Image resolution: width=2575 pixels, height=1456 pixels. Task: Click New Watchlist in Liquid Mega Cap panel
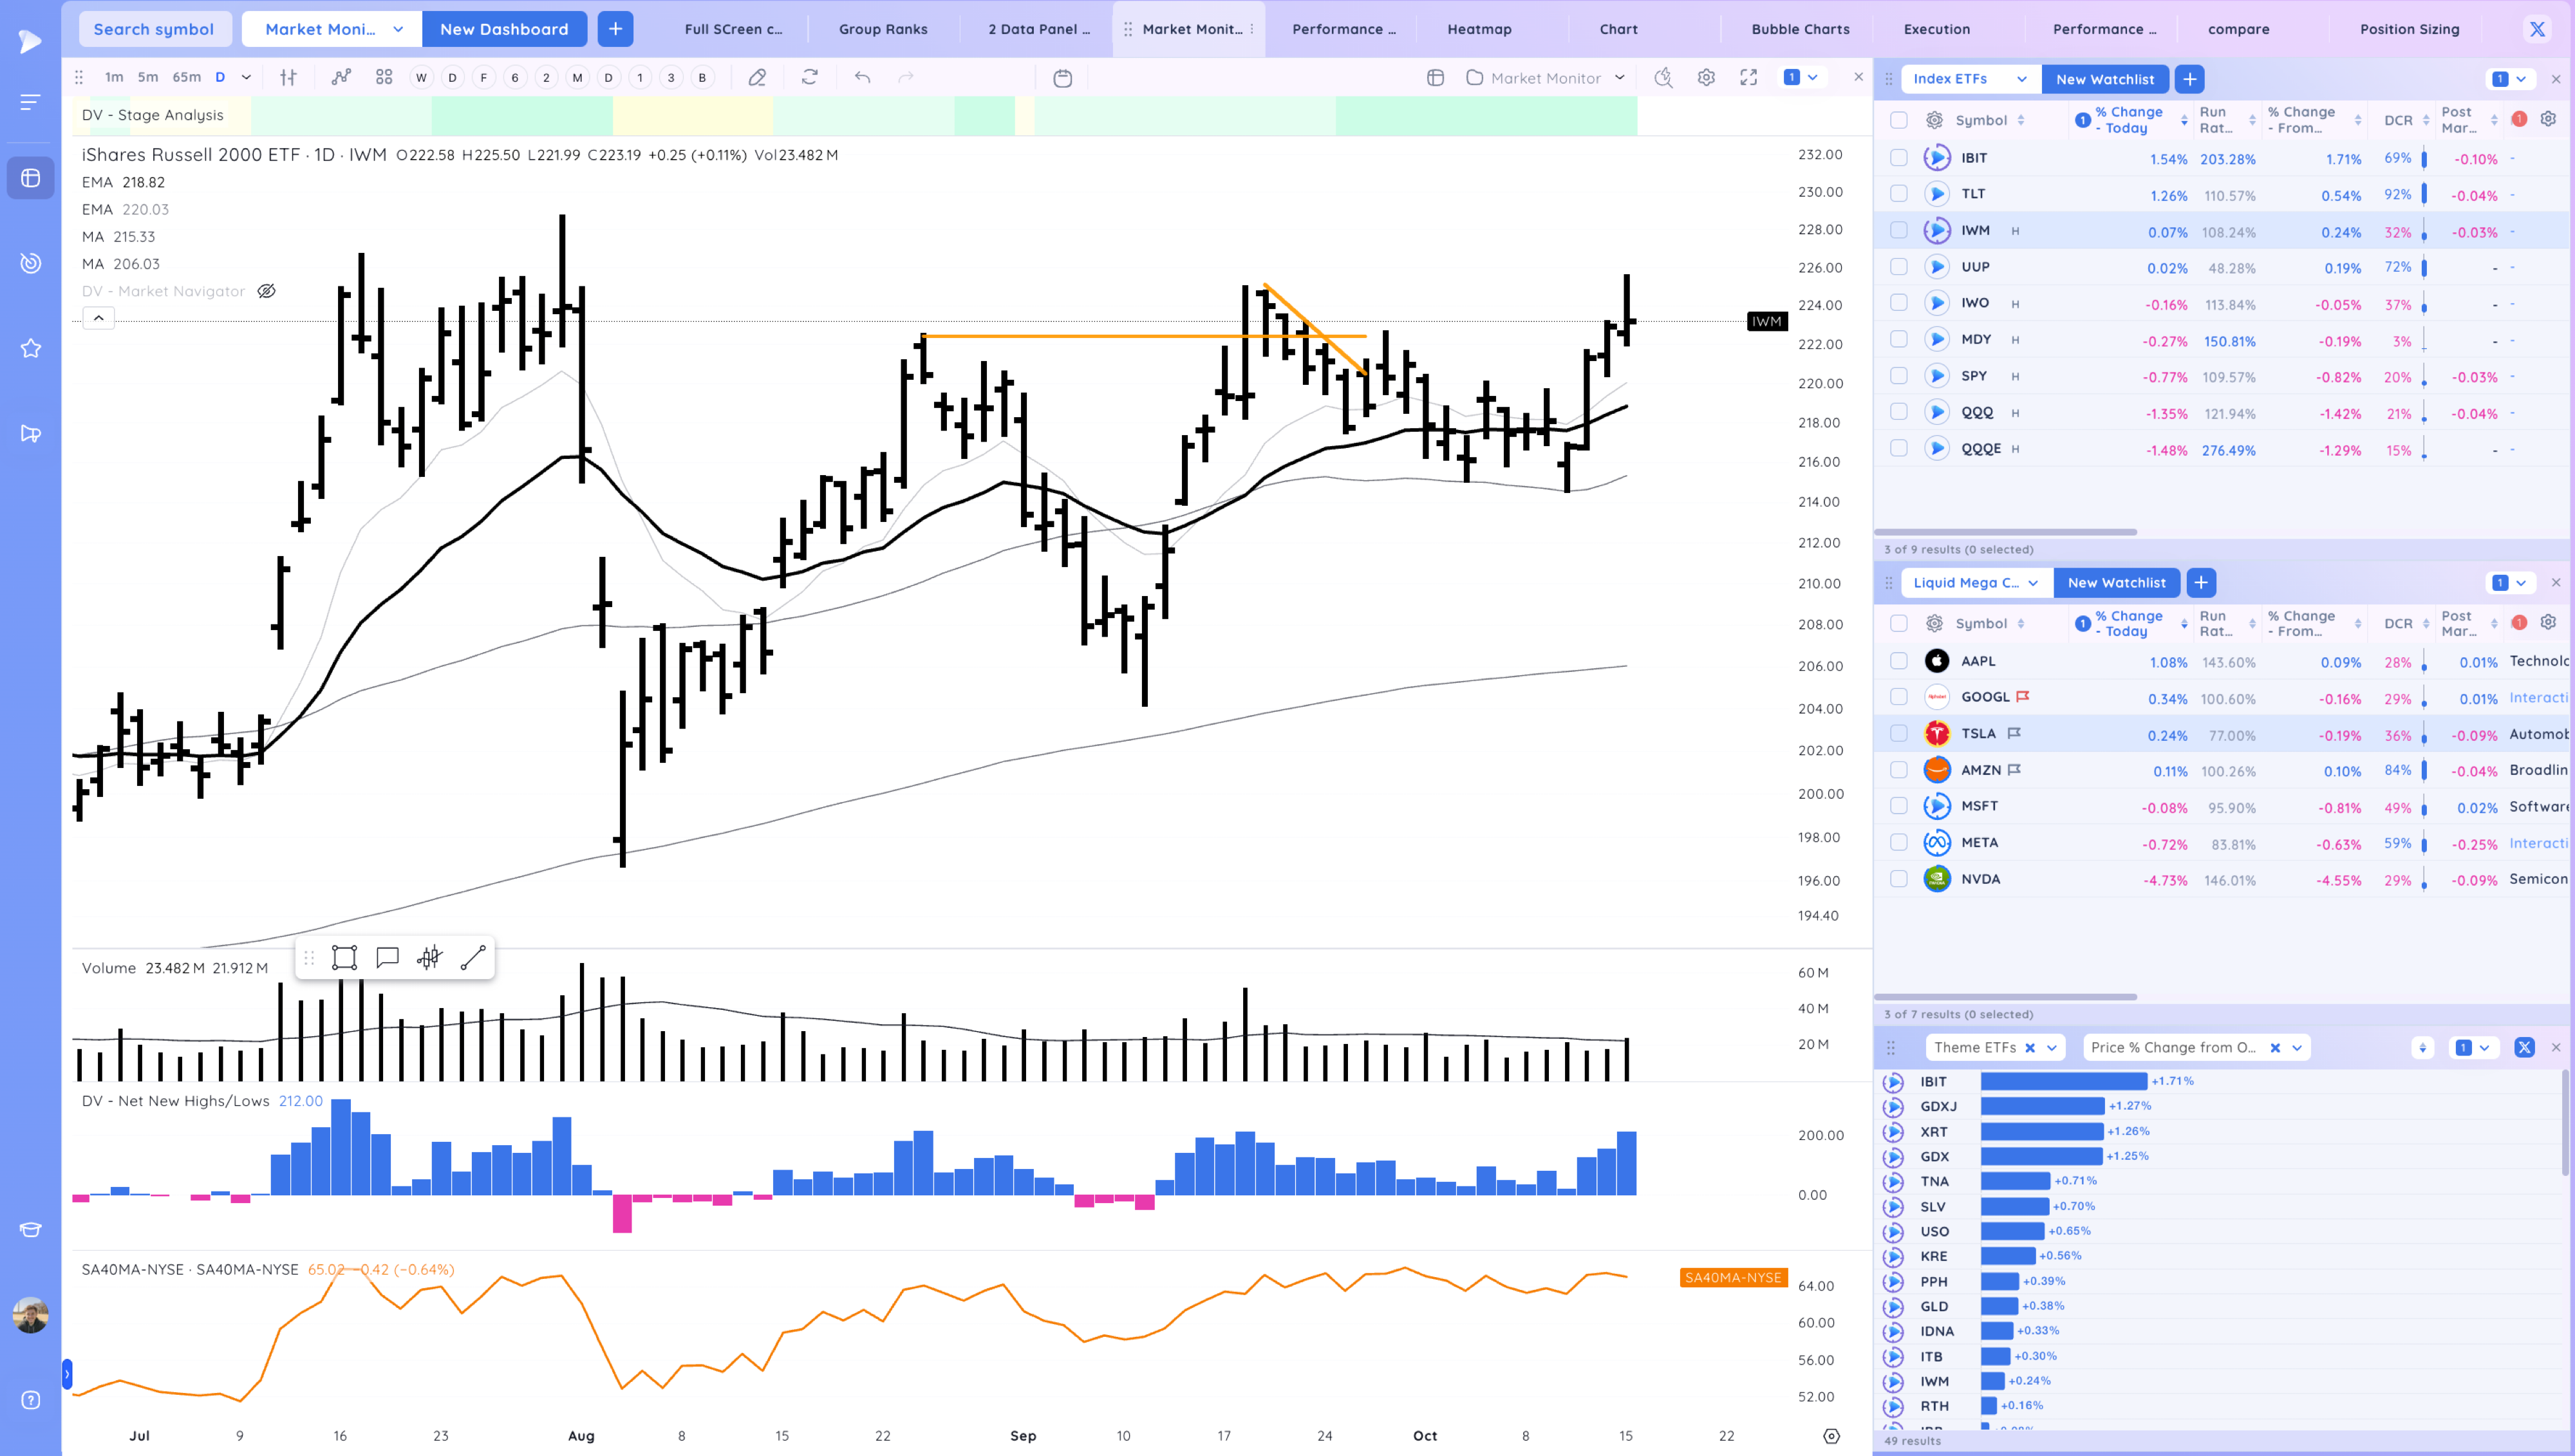pos(2116,582)
